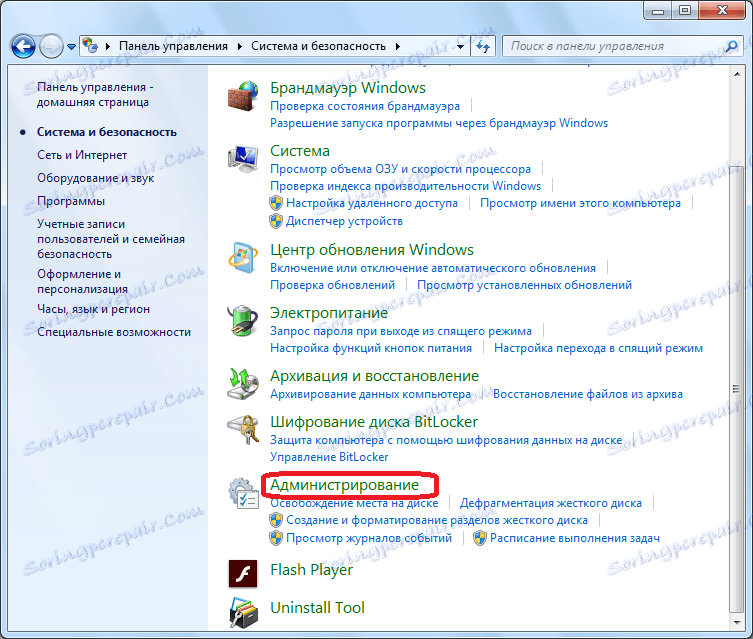Click Настройка функций кнопок питания link

[371, 349]
